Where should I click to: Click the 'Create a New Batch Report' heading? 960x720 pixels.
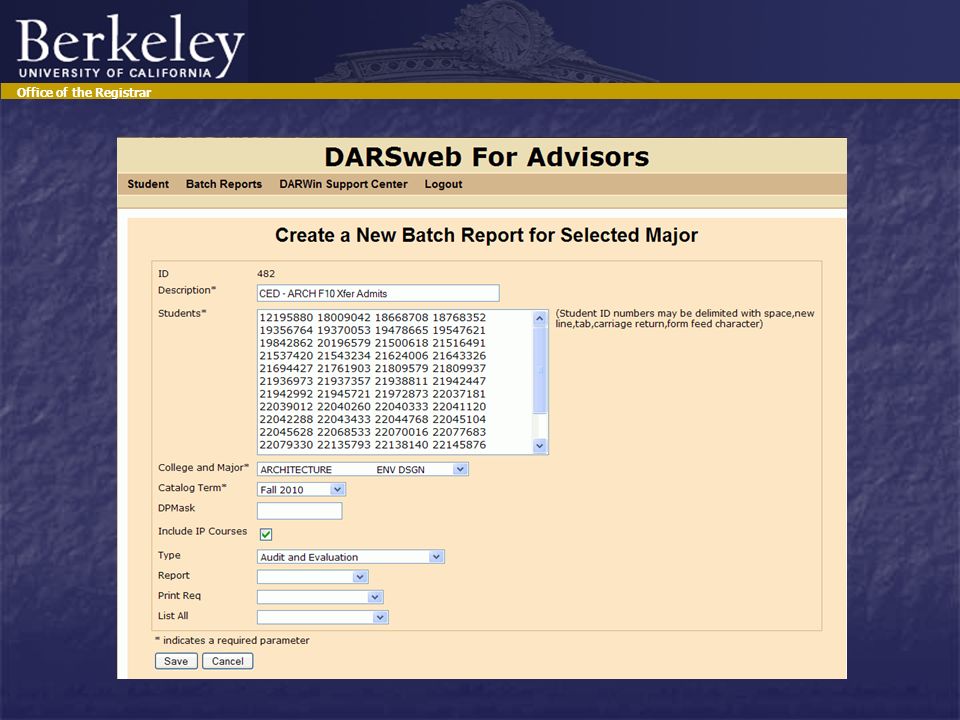tap(486, 235)
